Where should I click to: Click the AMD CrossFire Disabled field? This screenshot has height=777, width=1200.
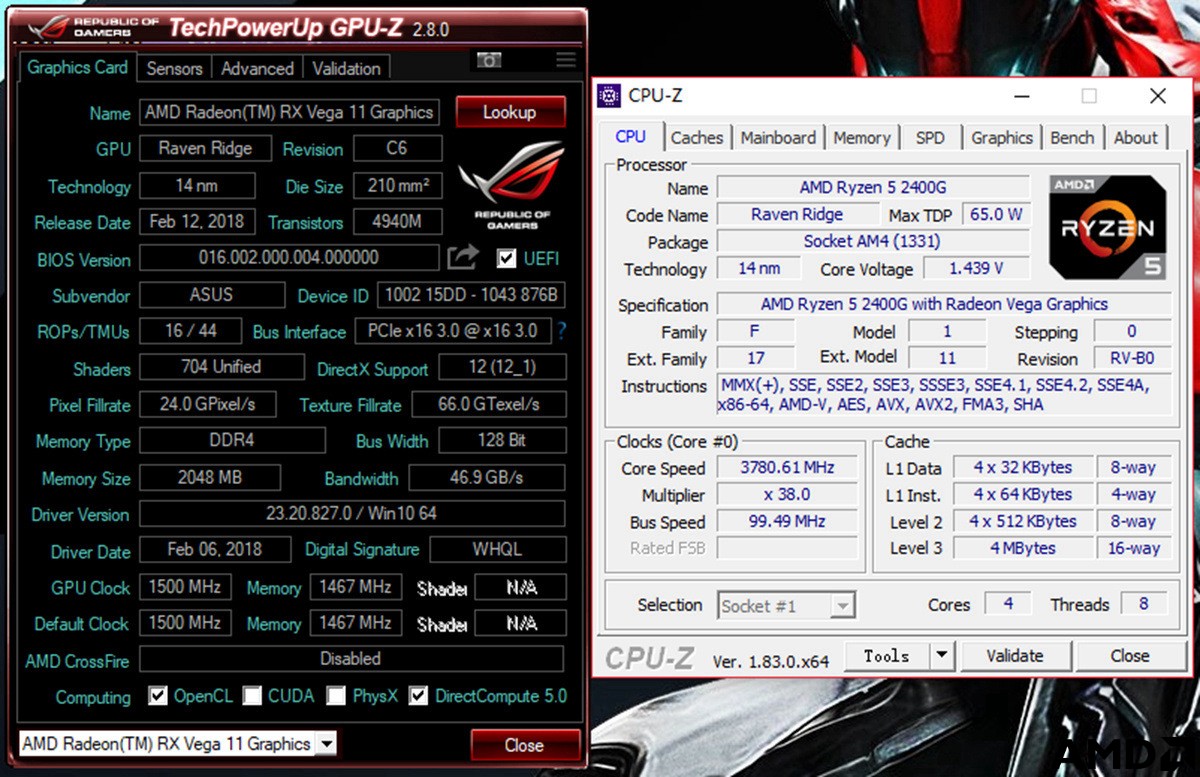tap(351, 659)
